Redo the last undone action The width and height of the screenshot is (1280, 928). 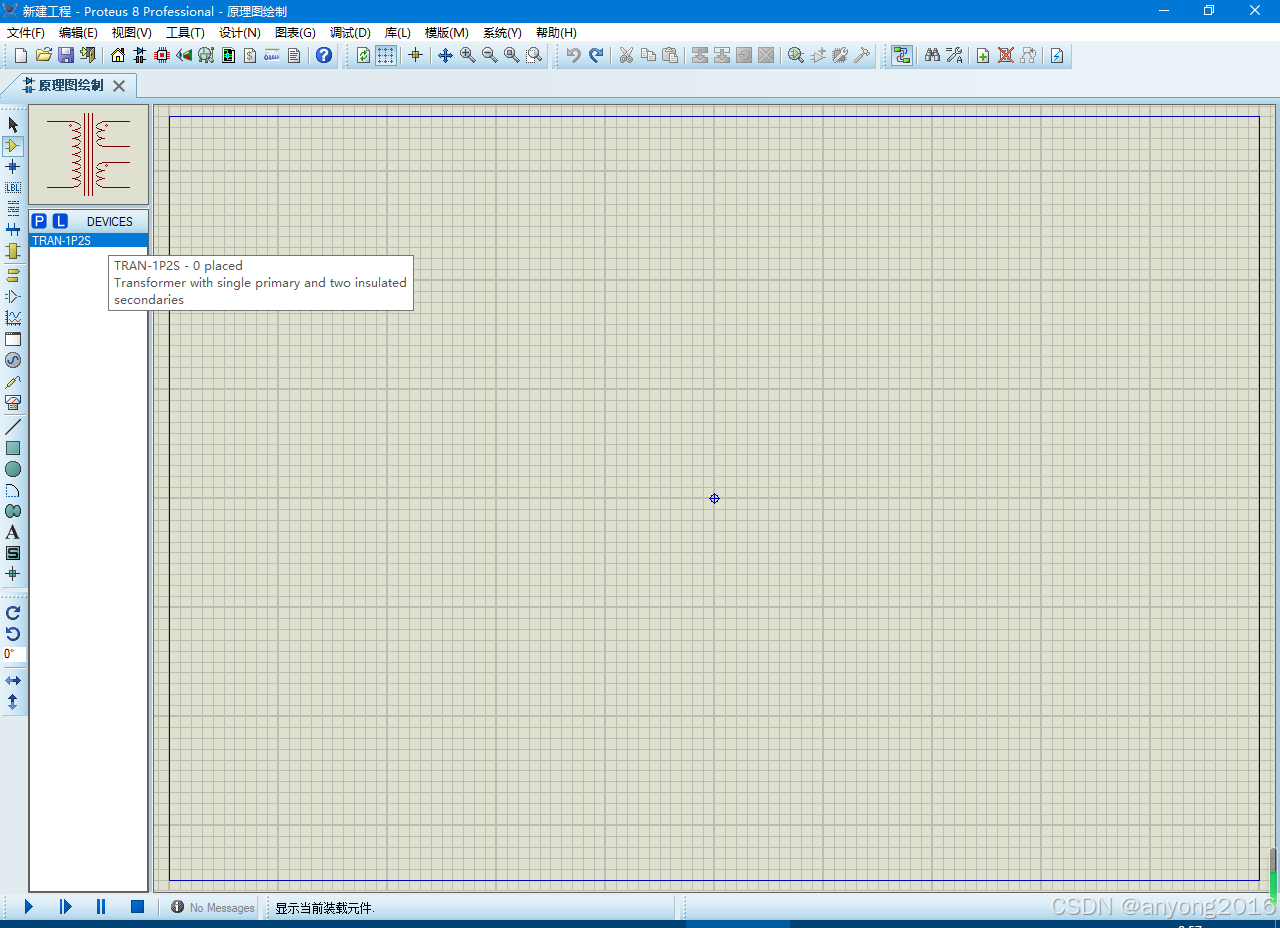tap(595, 55)
